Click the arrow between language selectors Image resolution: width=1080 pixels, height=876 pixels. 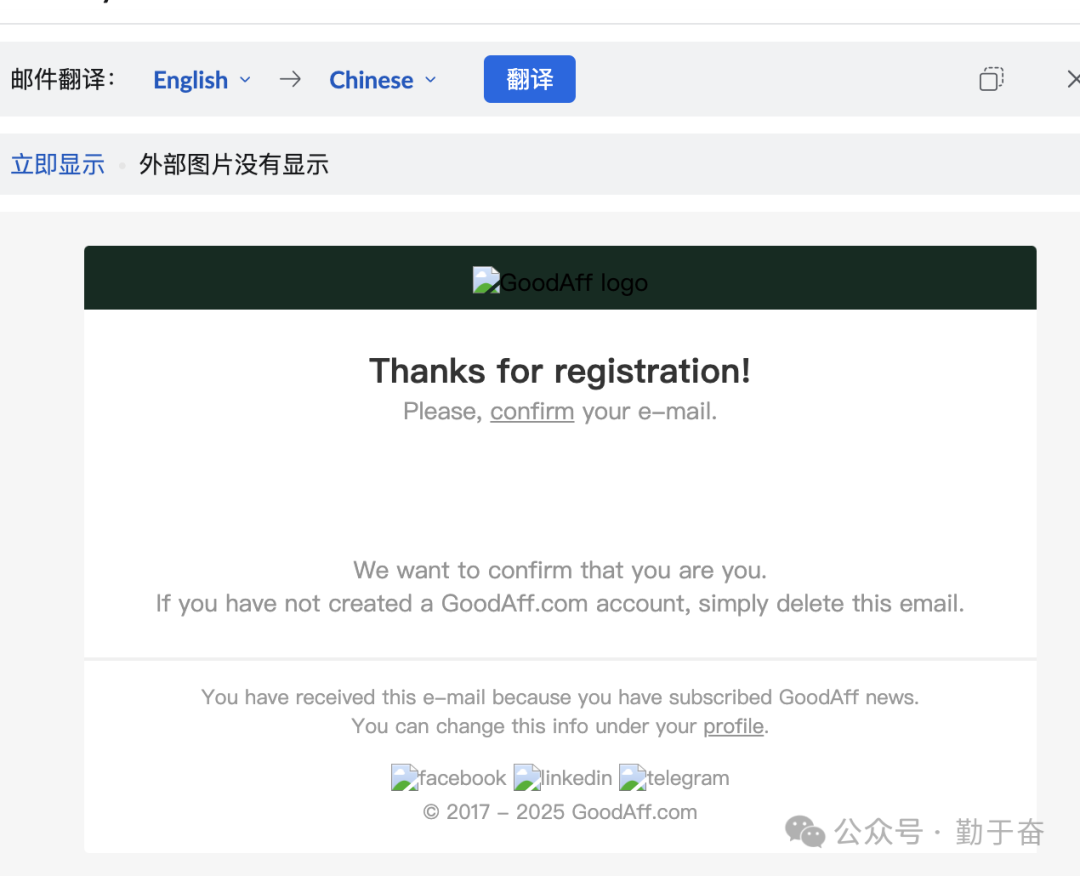[290, 79]
